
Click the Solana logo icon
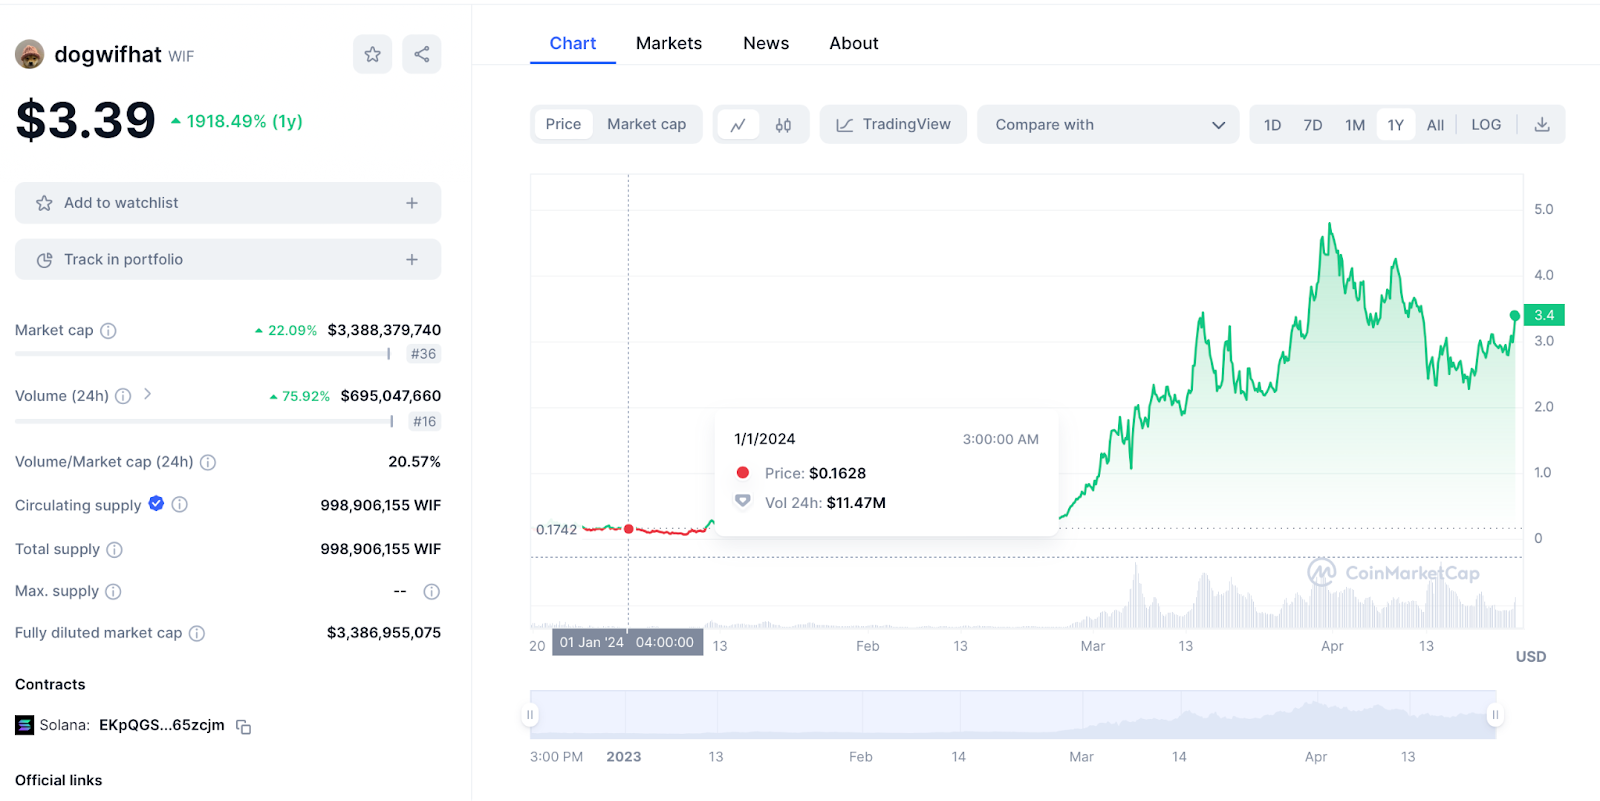25,725
